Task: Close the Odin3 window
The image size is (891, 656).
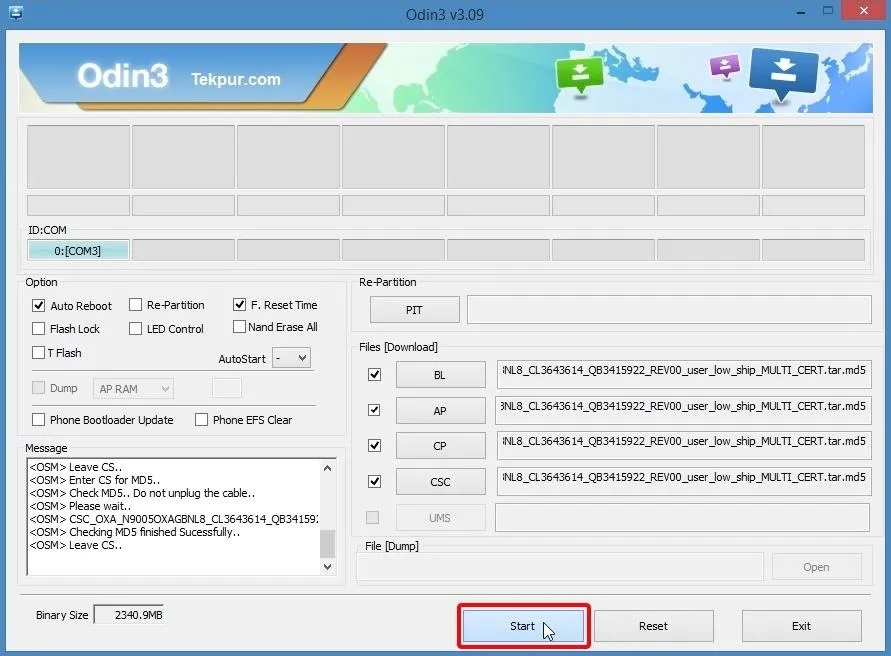Action: [864, 11]
